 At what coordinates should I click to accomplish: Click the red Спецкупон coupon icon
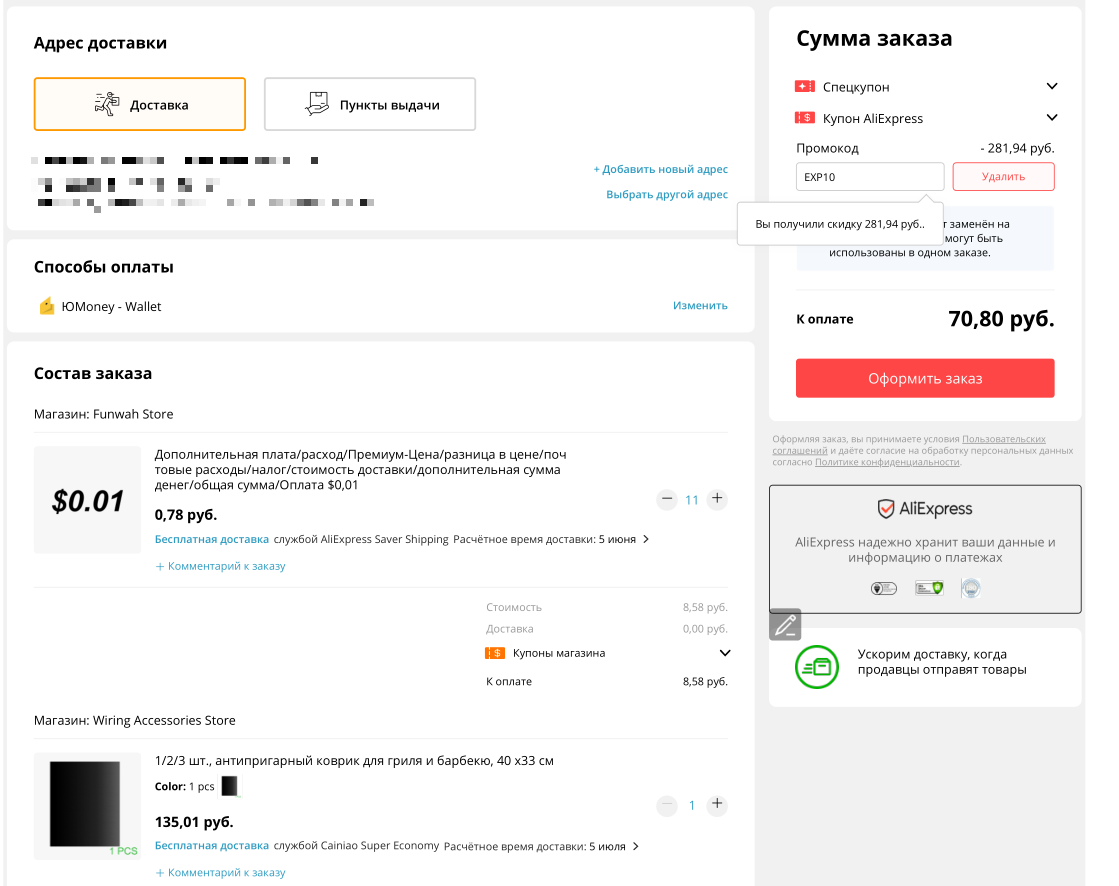pyautogui.click(x=805, y=86)
